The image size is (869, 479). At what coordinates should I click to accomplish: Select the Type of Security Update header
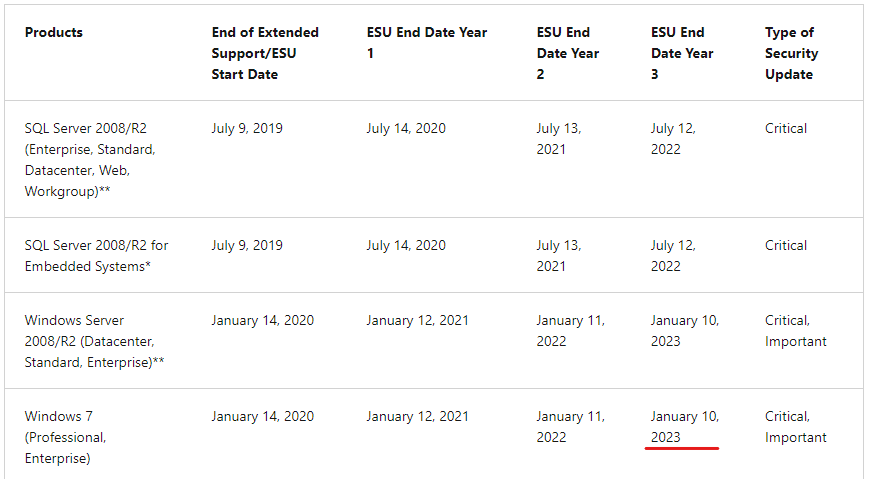click(791, 53)
